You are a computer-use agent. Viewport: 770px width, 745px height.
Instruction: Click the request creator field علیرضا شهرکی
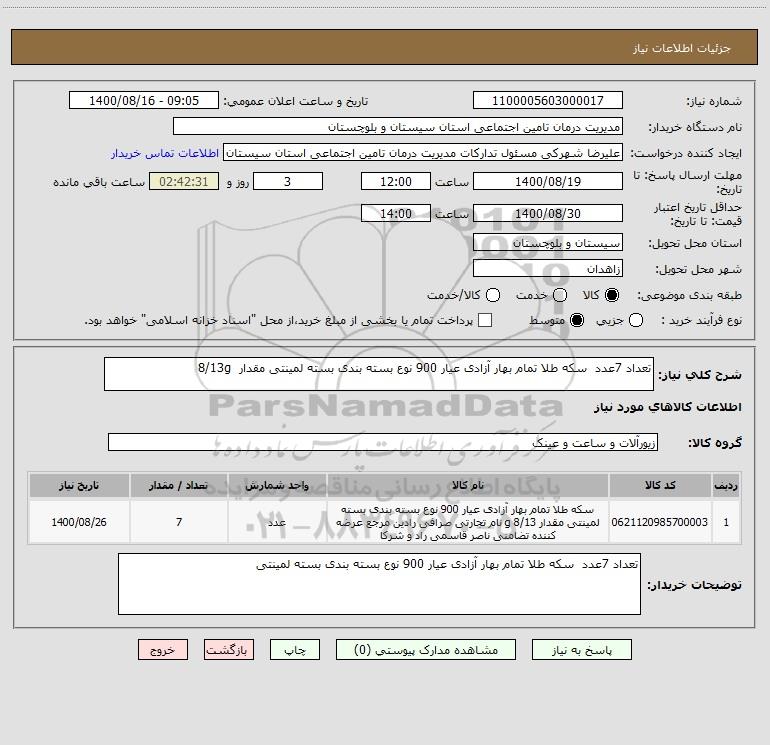423,153
